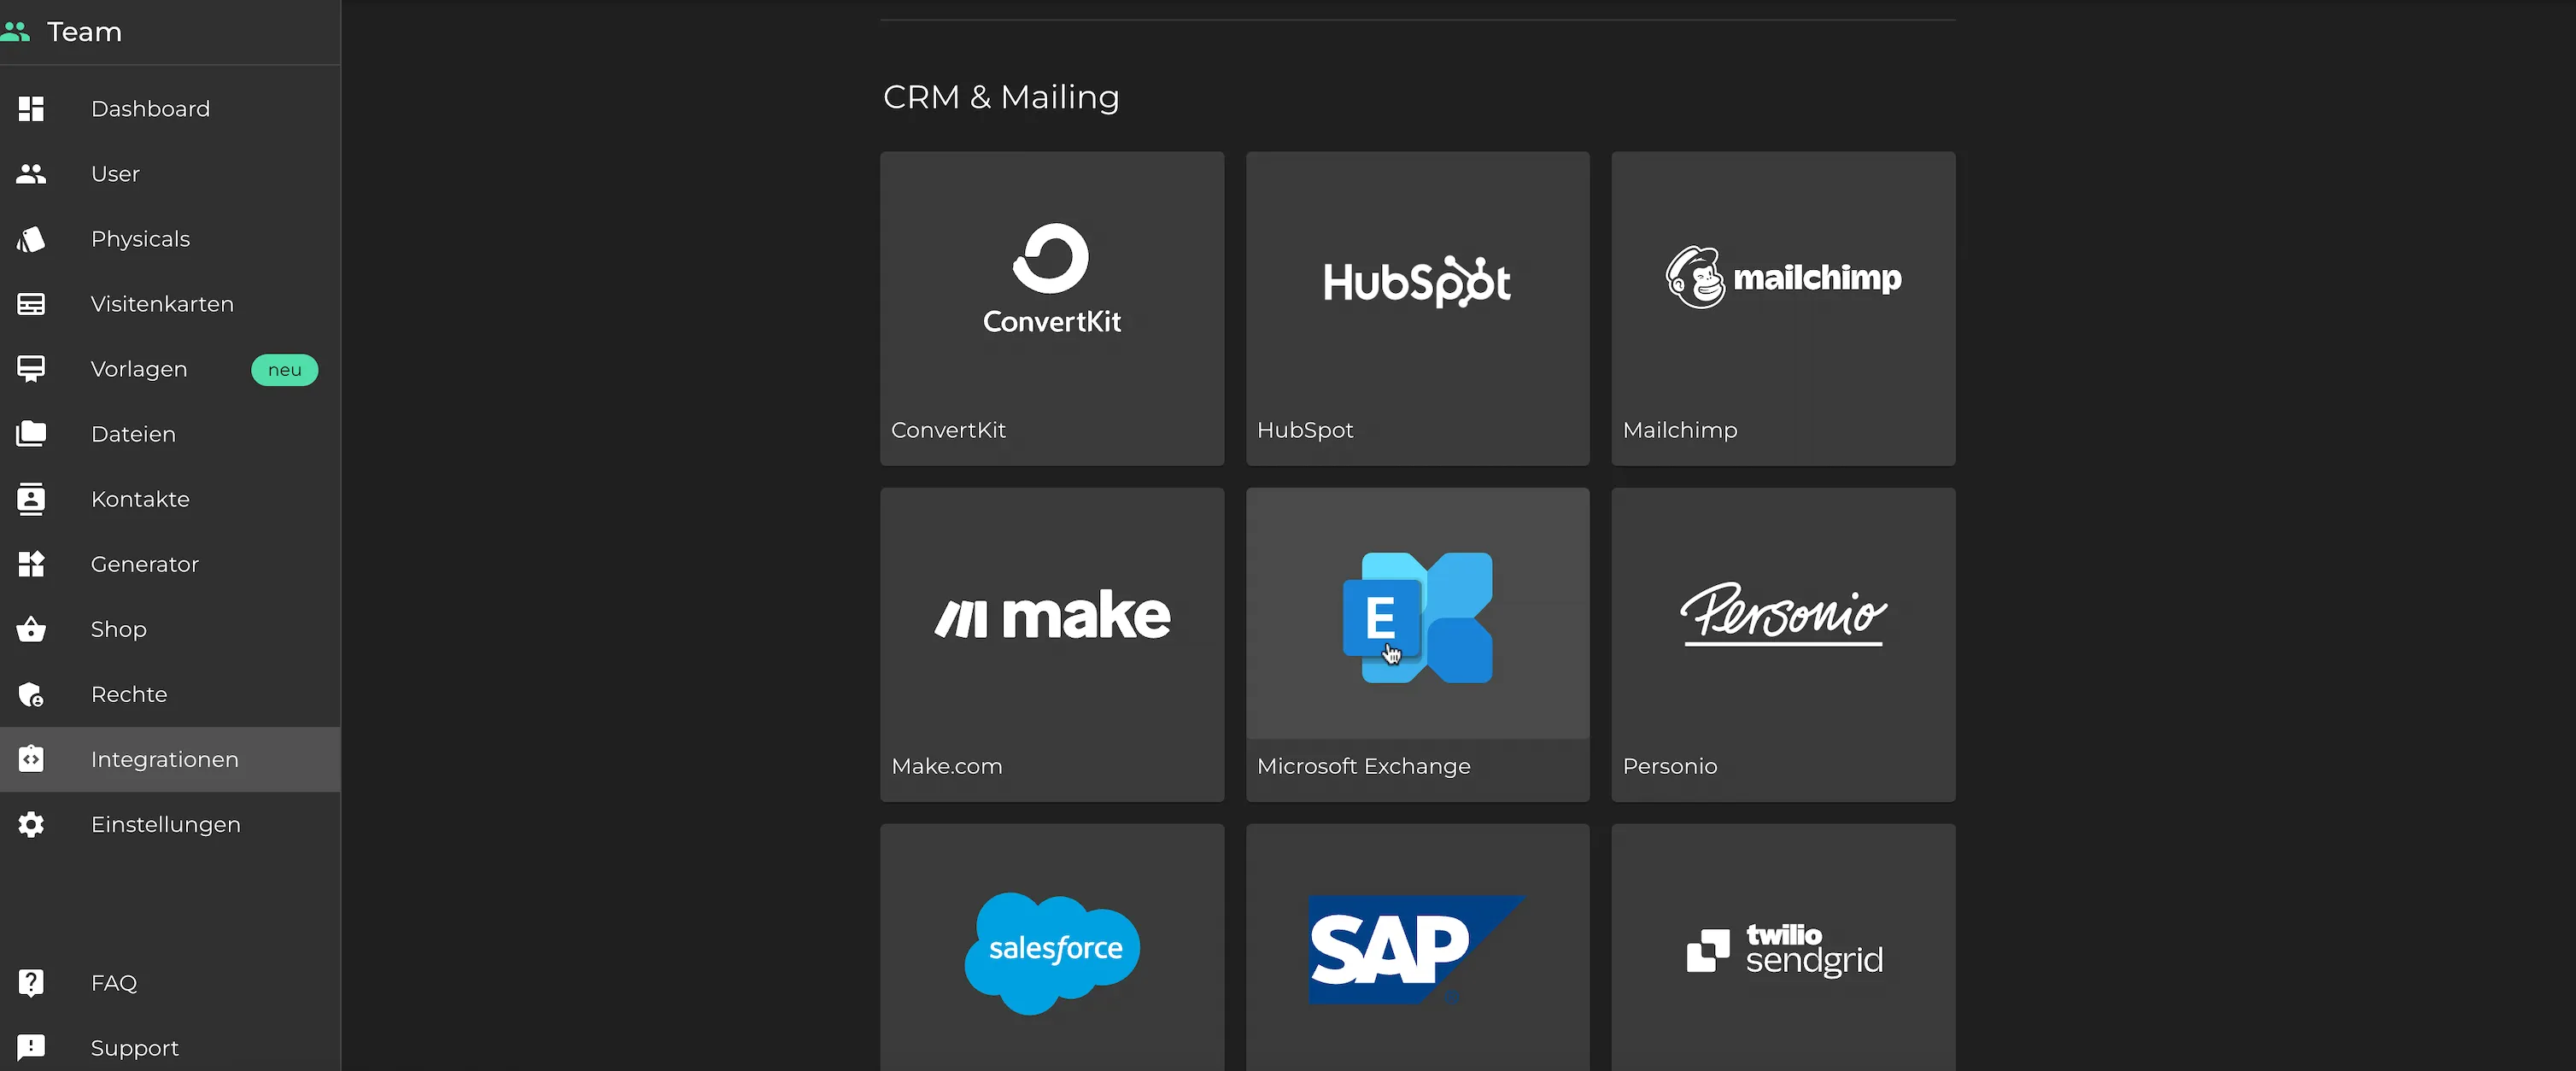Click the Microsoft Exchange logo
Viewport: 2576px width, 1071px height.
pyautogui.click(x=1417, y=617)
